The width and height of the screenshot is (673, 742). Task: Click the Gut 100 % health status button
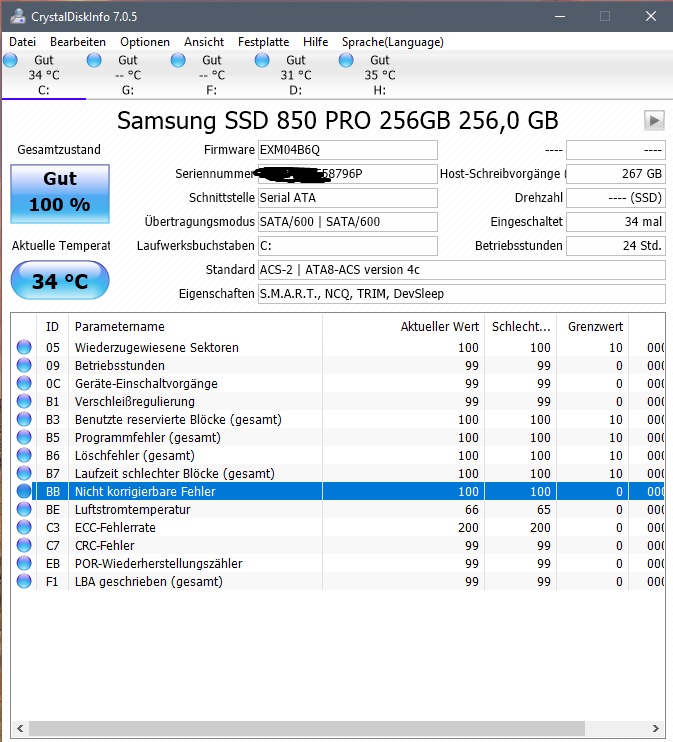coord(60,194)
